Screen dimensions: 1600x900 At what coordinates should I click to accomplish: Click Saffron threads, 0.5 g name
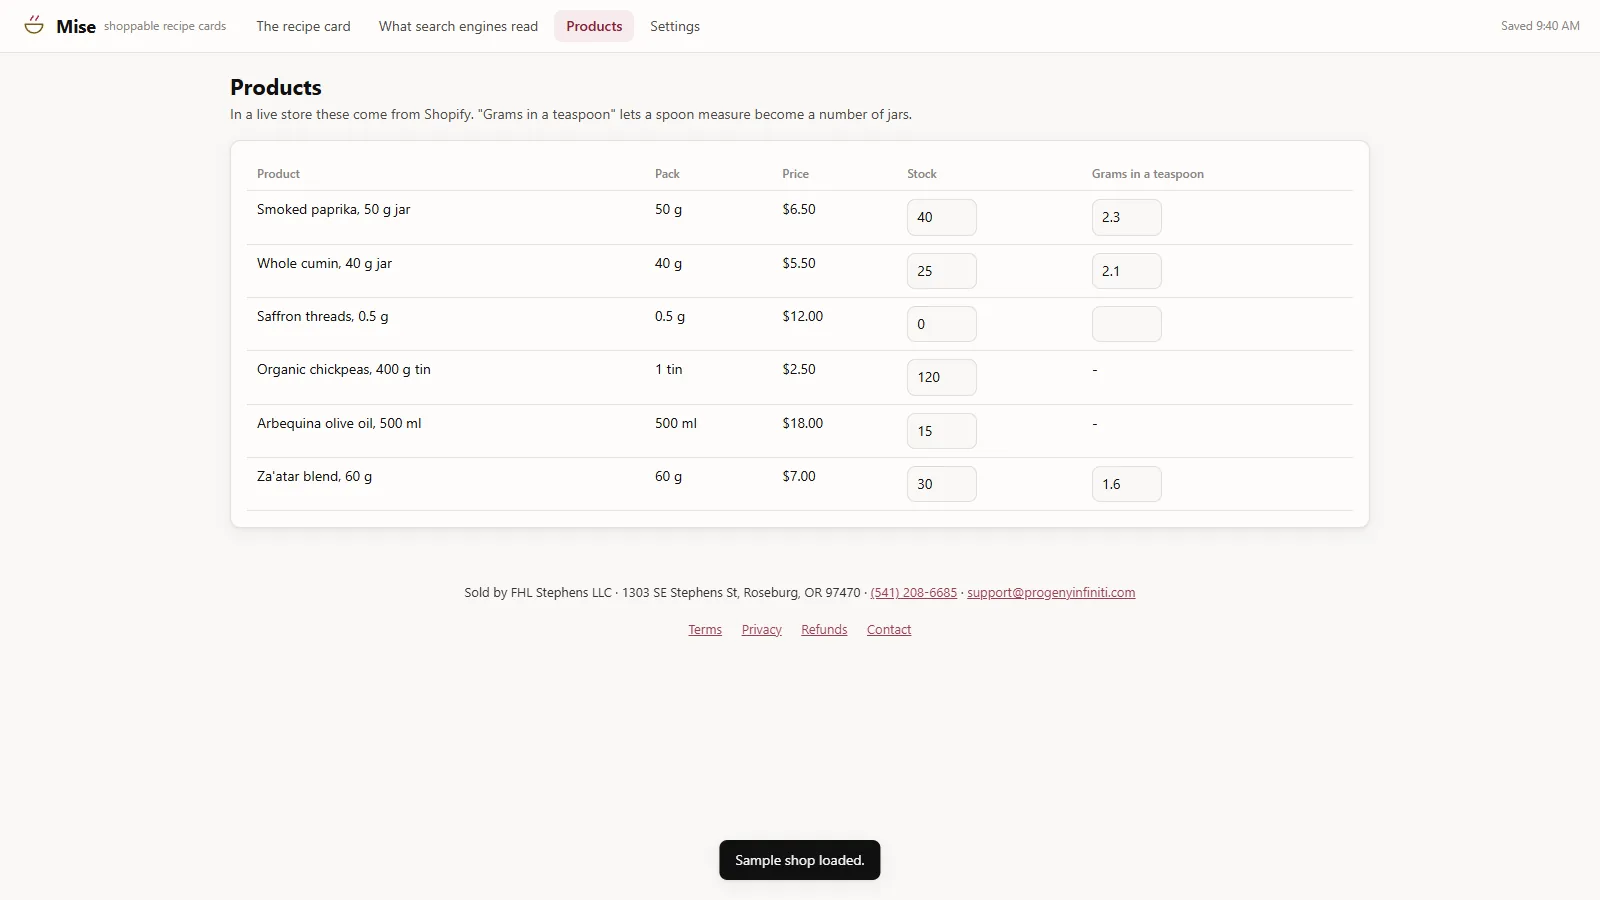pyautogui.click(x=322, y=316)
